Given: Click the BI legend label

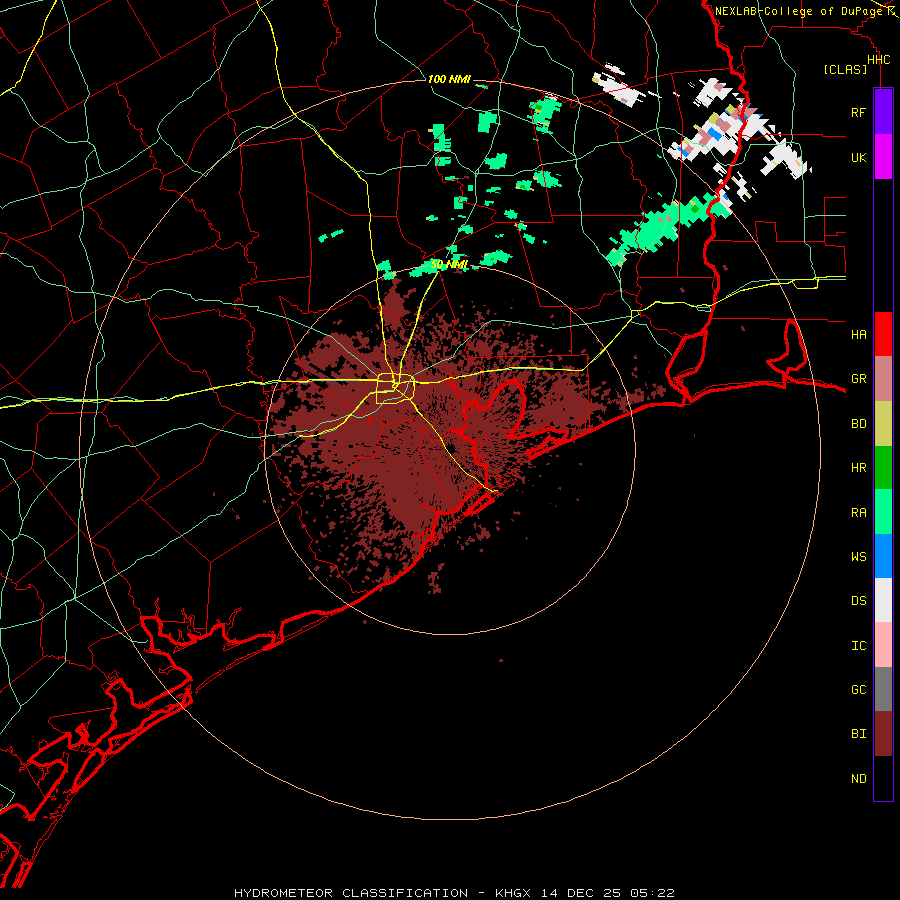Looking at the screenshot, I should pyautogui.click(x=858, y=734).
